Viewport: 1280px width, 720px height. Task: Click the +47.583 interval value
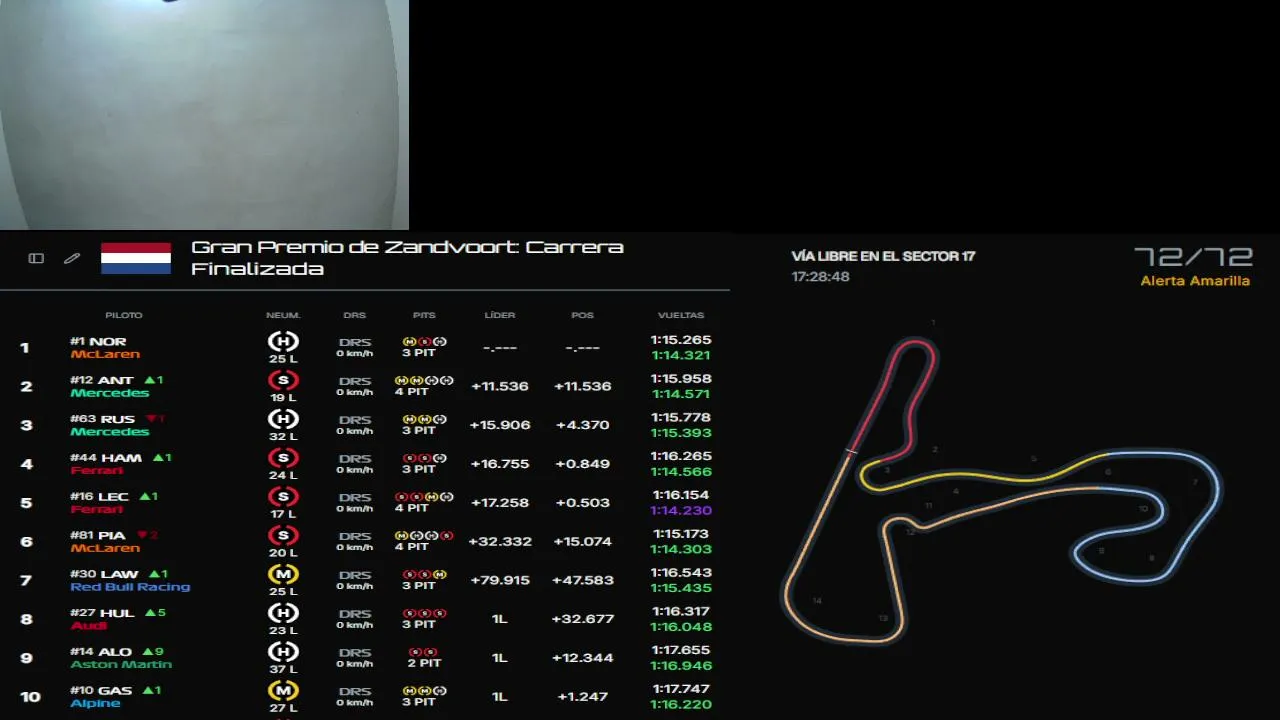tap(583, 580)
